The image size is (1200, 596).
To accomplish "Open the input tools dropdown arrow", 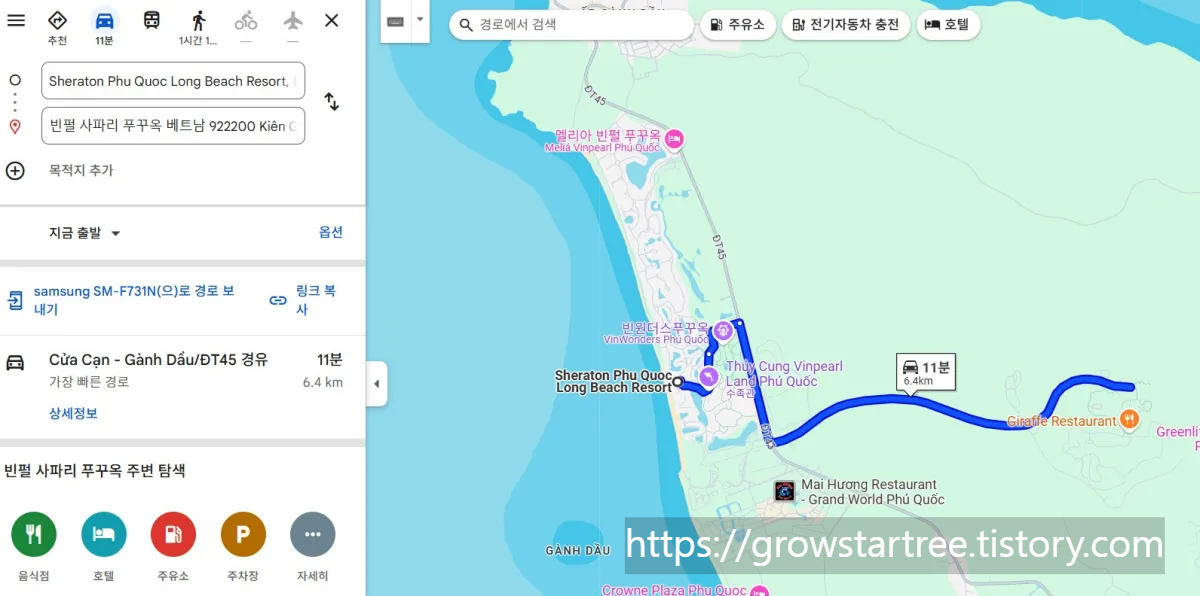I will pyautogui.click(x=420, y=20).
